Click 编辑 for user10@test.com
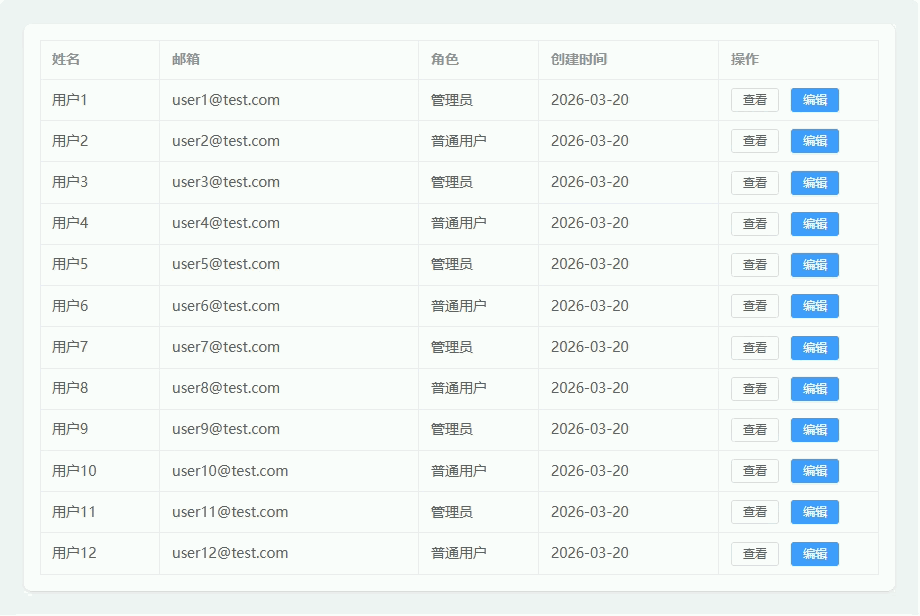The image size is (920, 616). point(814,471)
